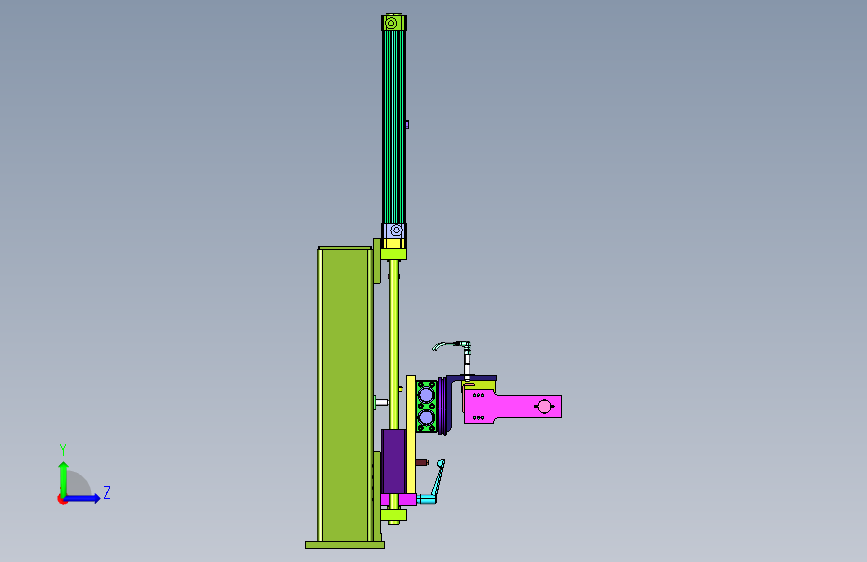Click the green Y axis arrow of the triad
867x562 pixels.
point(63,478)
